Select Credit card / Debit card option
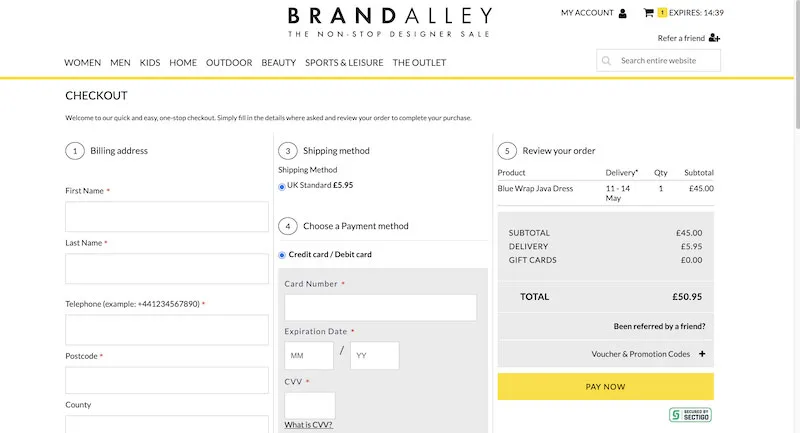The height and width of the screenshot is (433, 800). pos(282,255)
